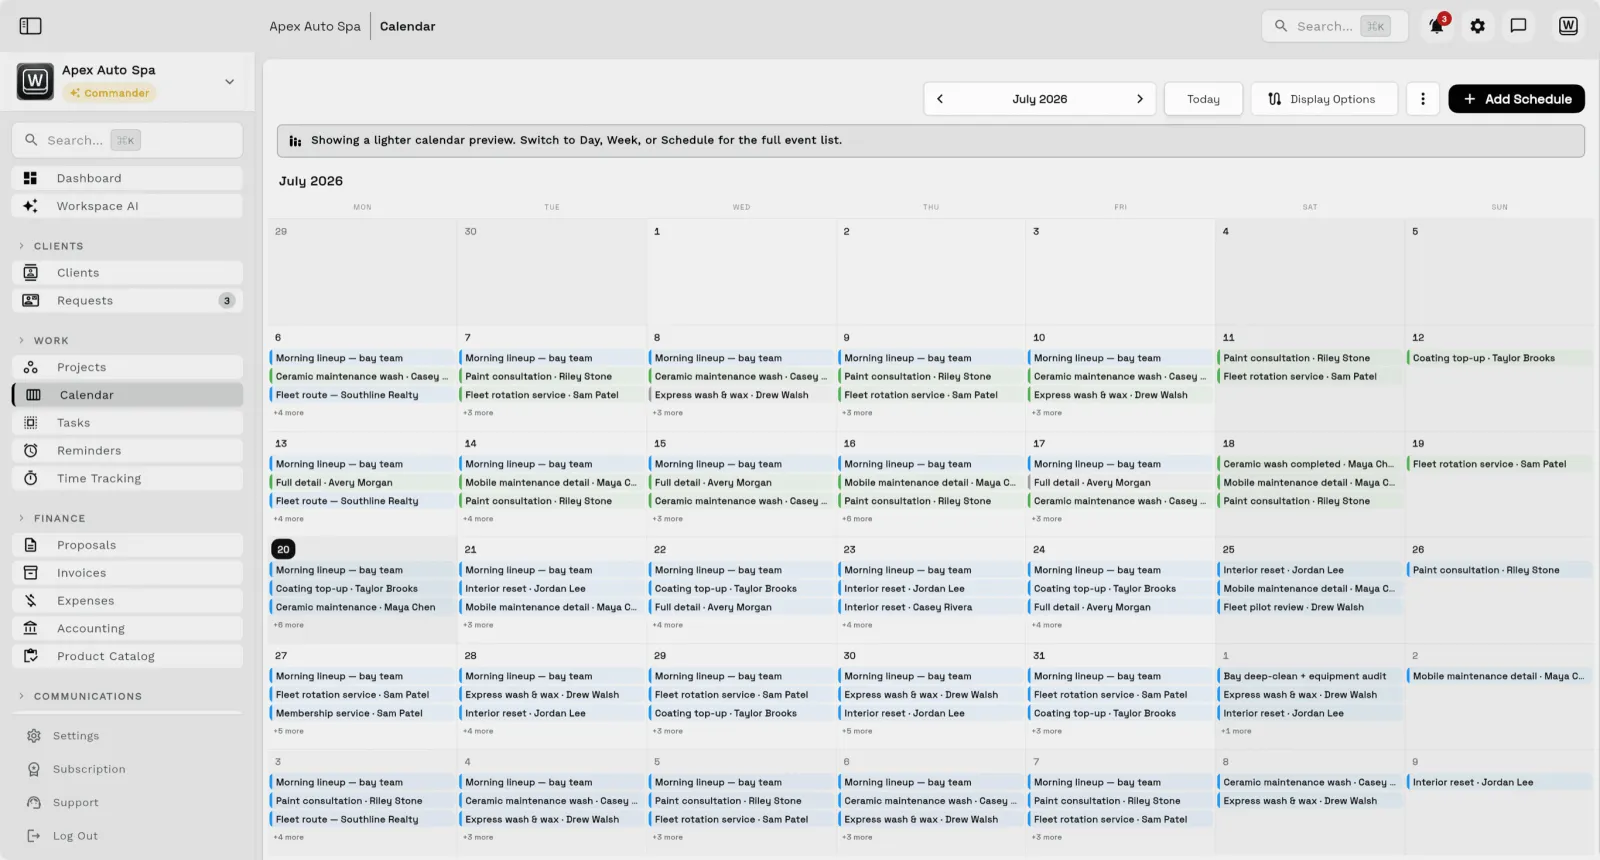Go to next month with right chevron
The height and width of the screenshot is (860, 1600).
click(1139, 99)
